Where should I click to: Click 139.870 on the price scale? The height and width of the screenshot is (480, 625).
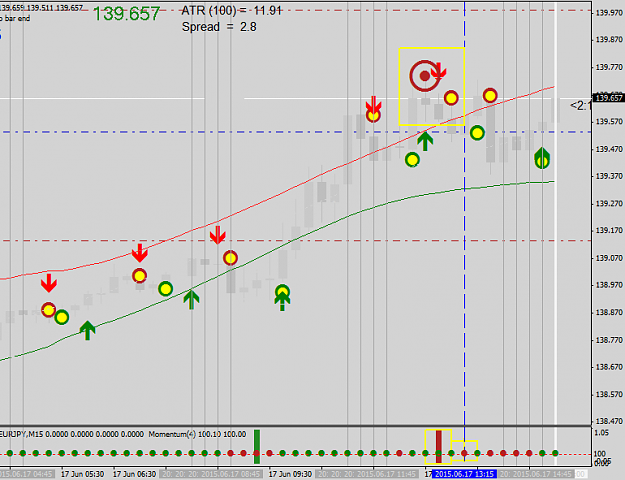pyautogui.click(x=609, y=40)
